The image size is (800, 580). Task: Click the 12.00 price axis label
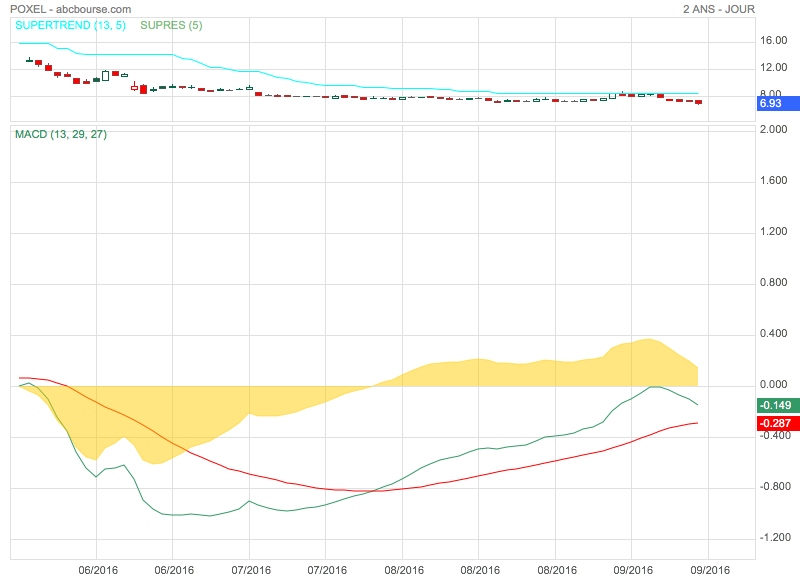(773, 67)
